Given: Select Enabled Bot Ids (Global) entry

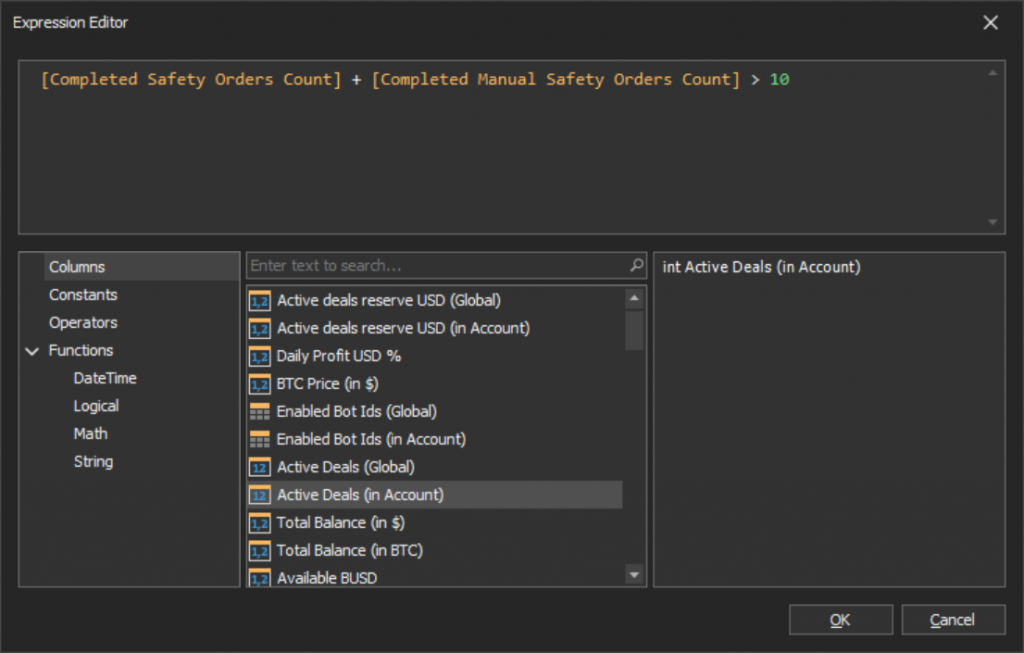Looking at the screenshot, I should pyautogui.click(x=357, y=412).
